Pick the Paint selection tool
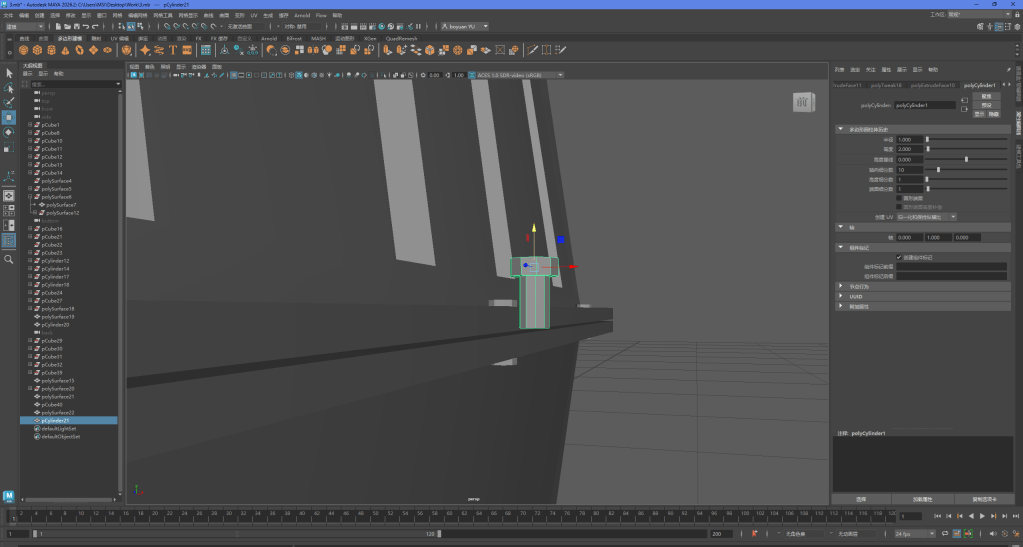1023x547 pixels. pyautogui.click(x=8, y=102)
